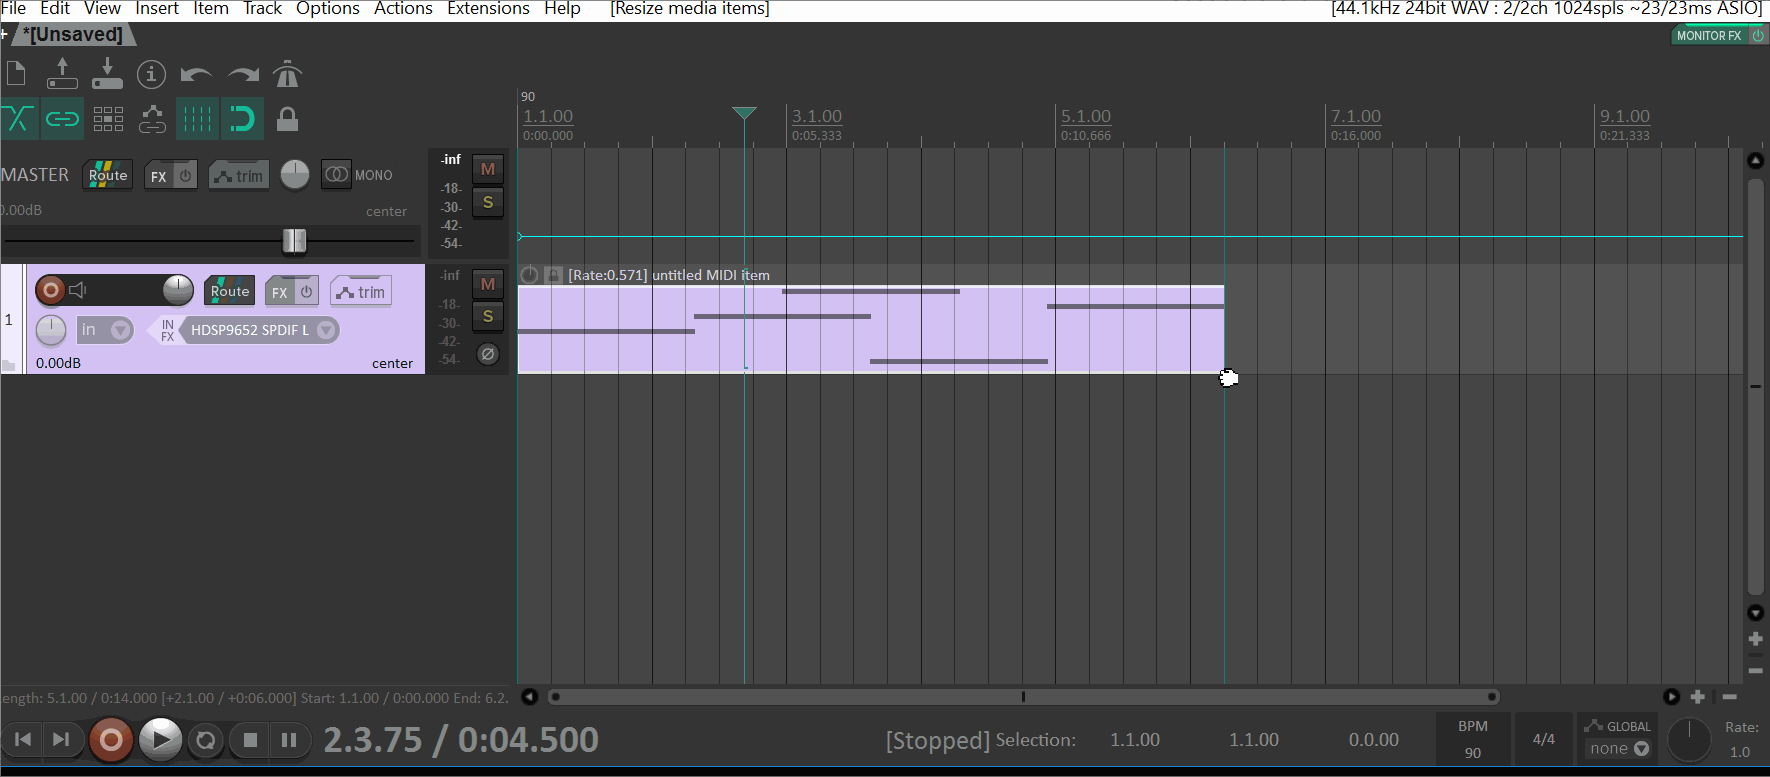Solo track 1
Image resolution: width=1770 pixels, height=777 pixels.
click(488, 317)
